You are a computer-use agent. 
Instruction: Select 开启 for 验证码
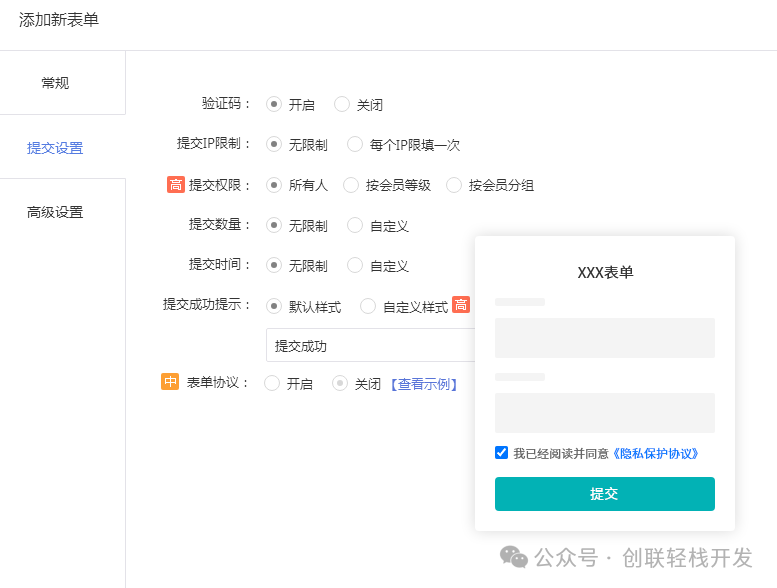click(274, 105)
